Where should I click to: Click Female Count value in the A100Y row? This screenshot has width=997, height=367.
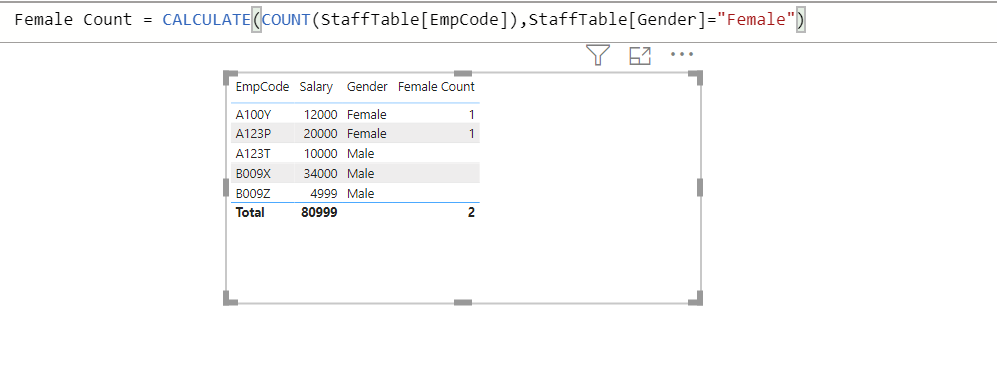[471, 114]
